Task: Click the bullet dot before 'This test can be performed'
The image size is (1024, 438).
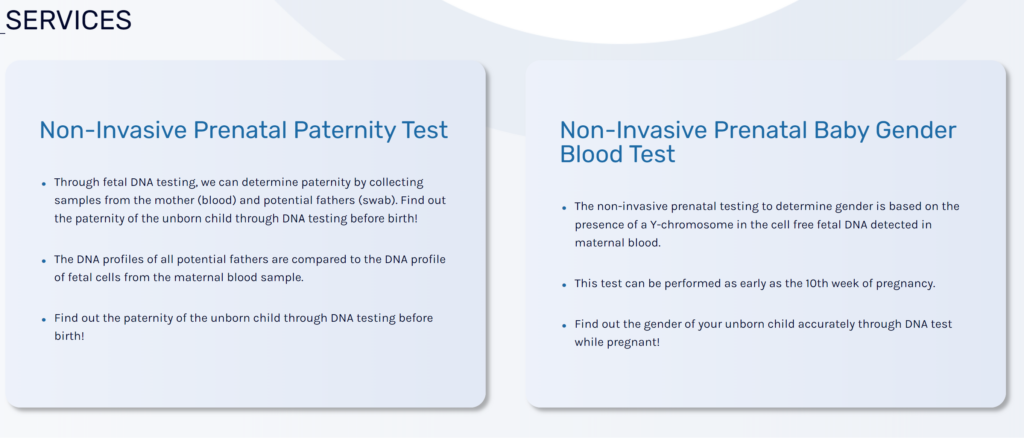Action: click(x=564, y=285)
